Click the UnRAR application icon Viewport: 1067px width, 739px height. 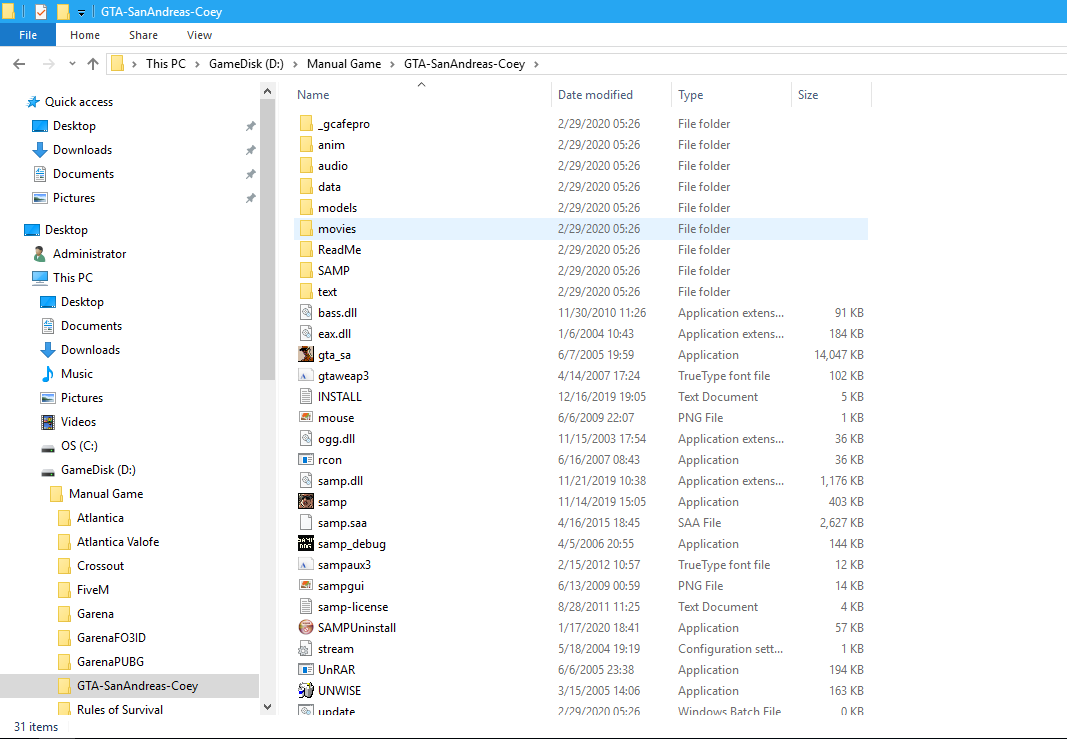(x=306, y=670)
